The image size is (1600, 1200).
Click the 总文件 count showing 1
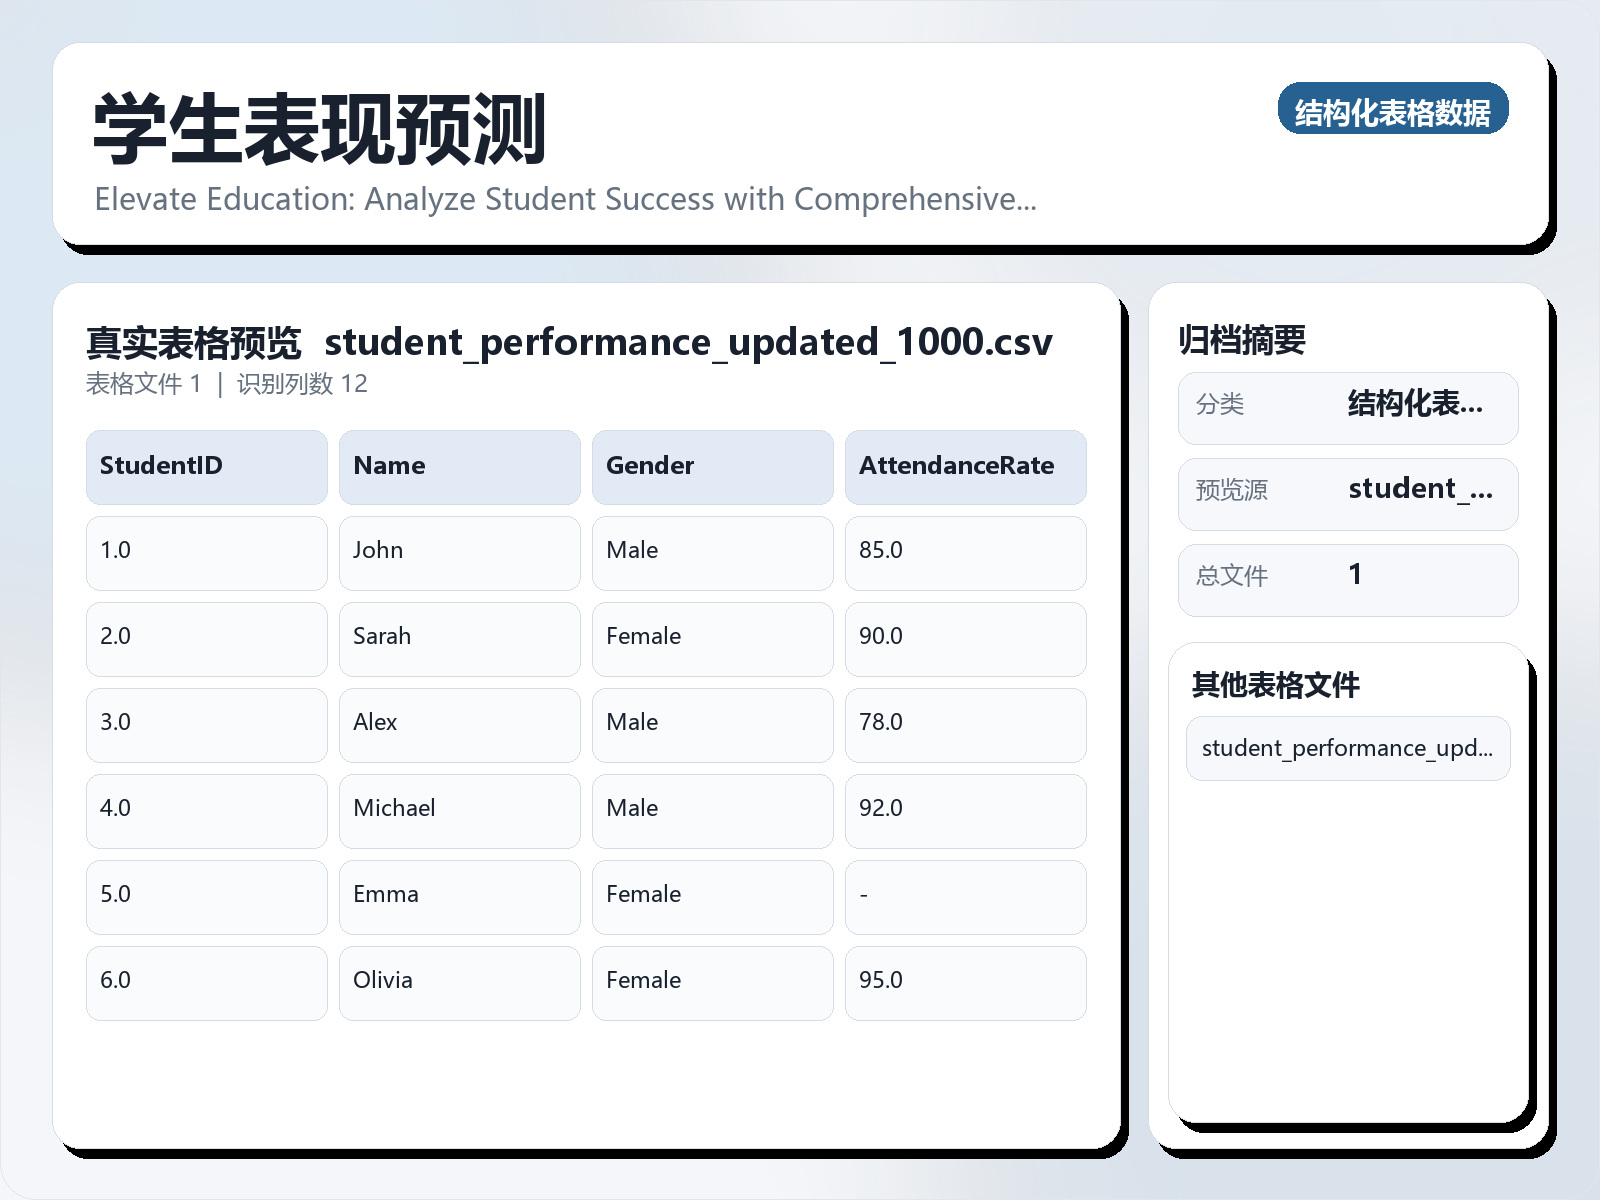pyautogui.click(x=1355, y=575)
